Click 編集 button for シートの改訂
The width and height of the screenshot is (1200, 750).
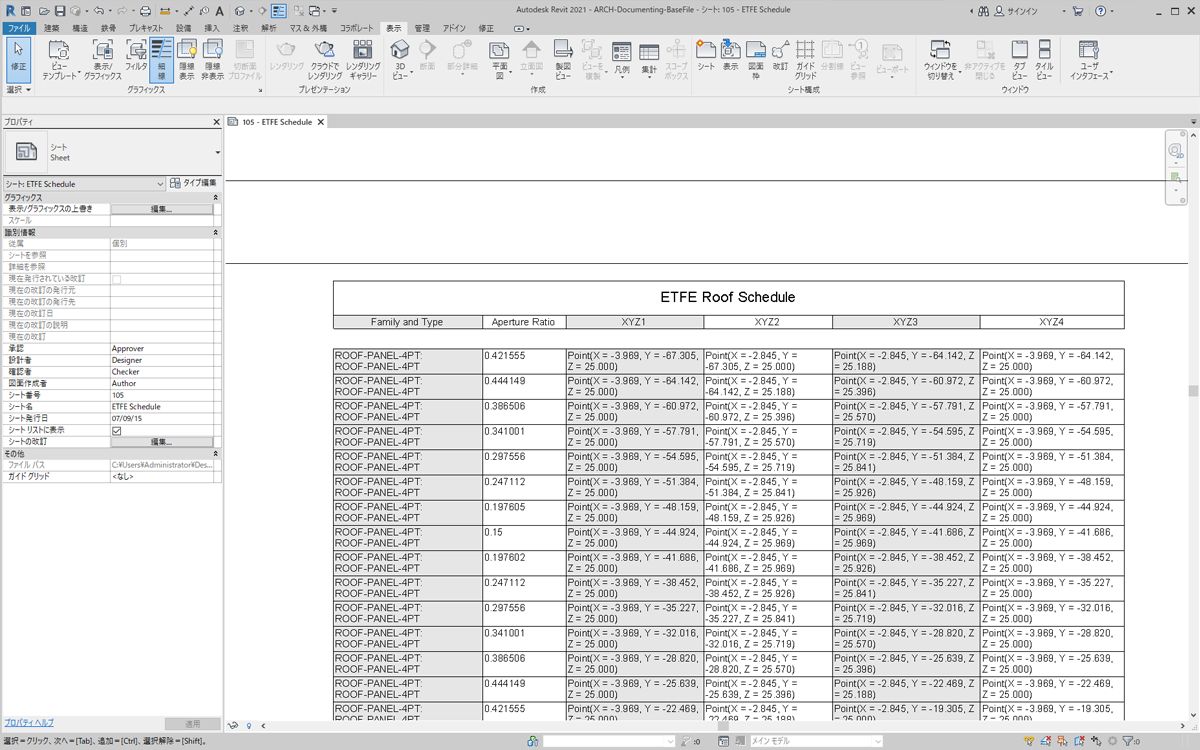(x=161, y=441)
